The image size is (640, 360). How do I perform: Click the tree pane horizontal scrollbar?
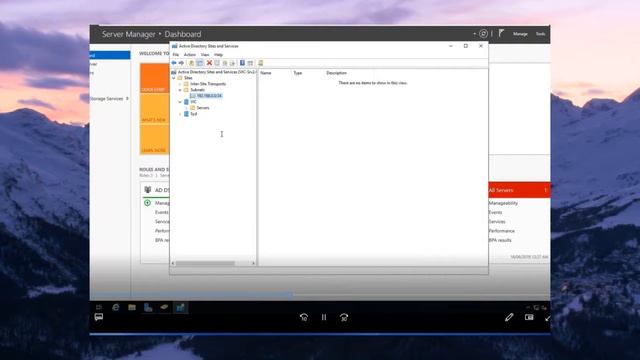tap(205, 263)
